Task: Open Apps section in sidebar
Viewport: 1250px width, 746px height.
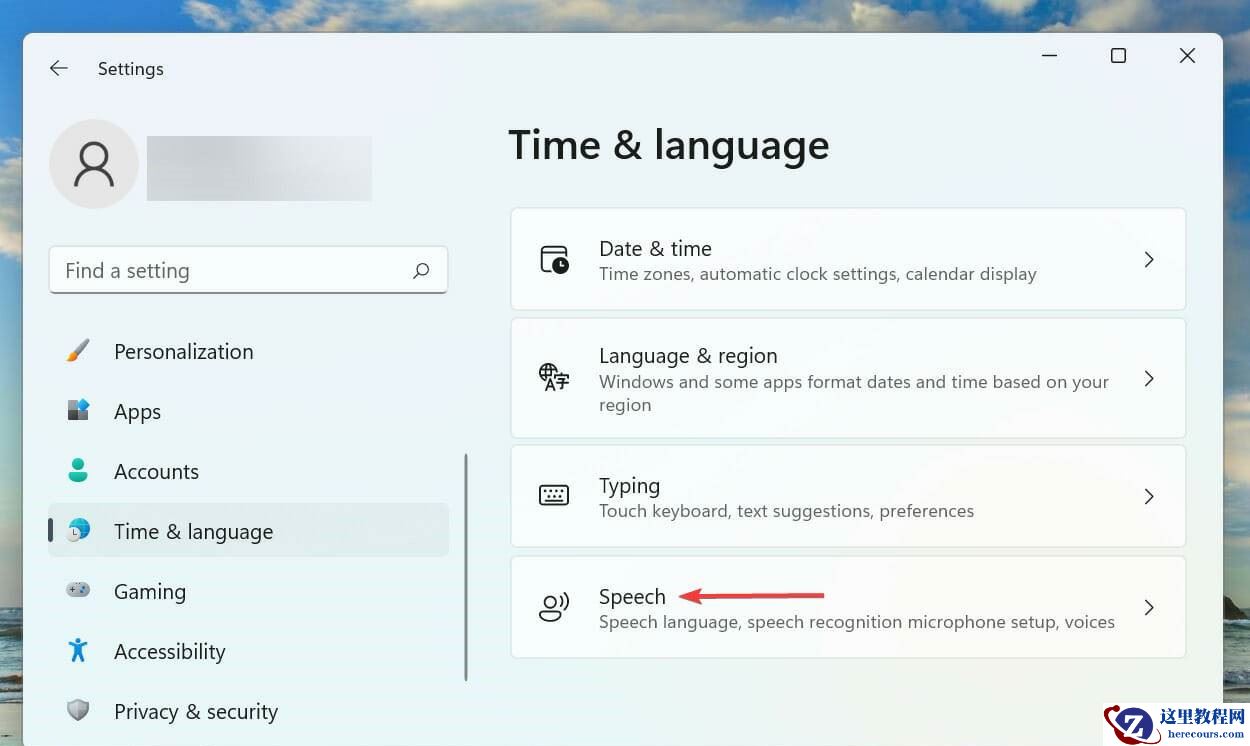Action: (248, 411)
